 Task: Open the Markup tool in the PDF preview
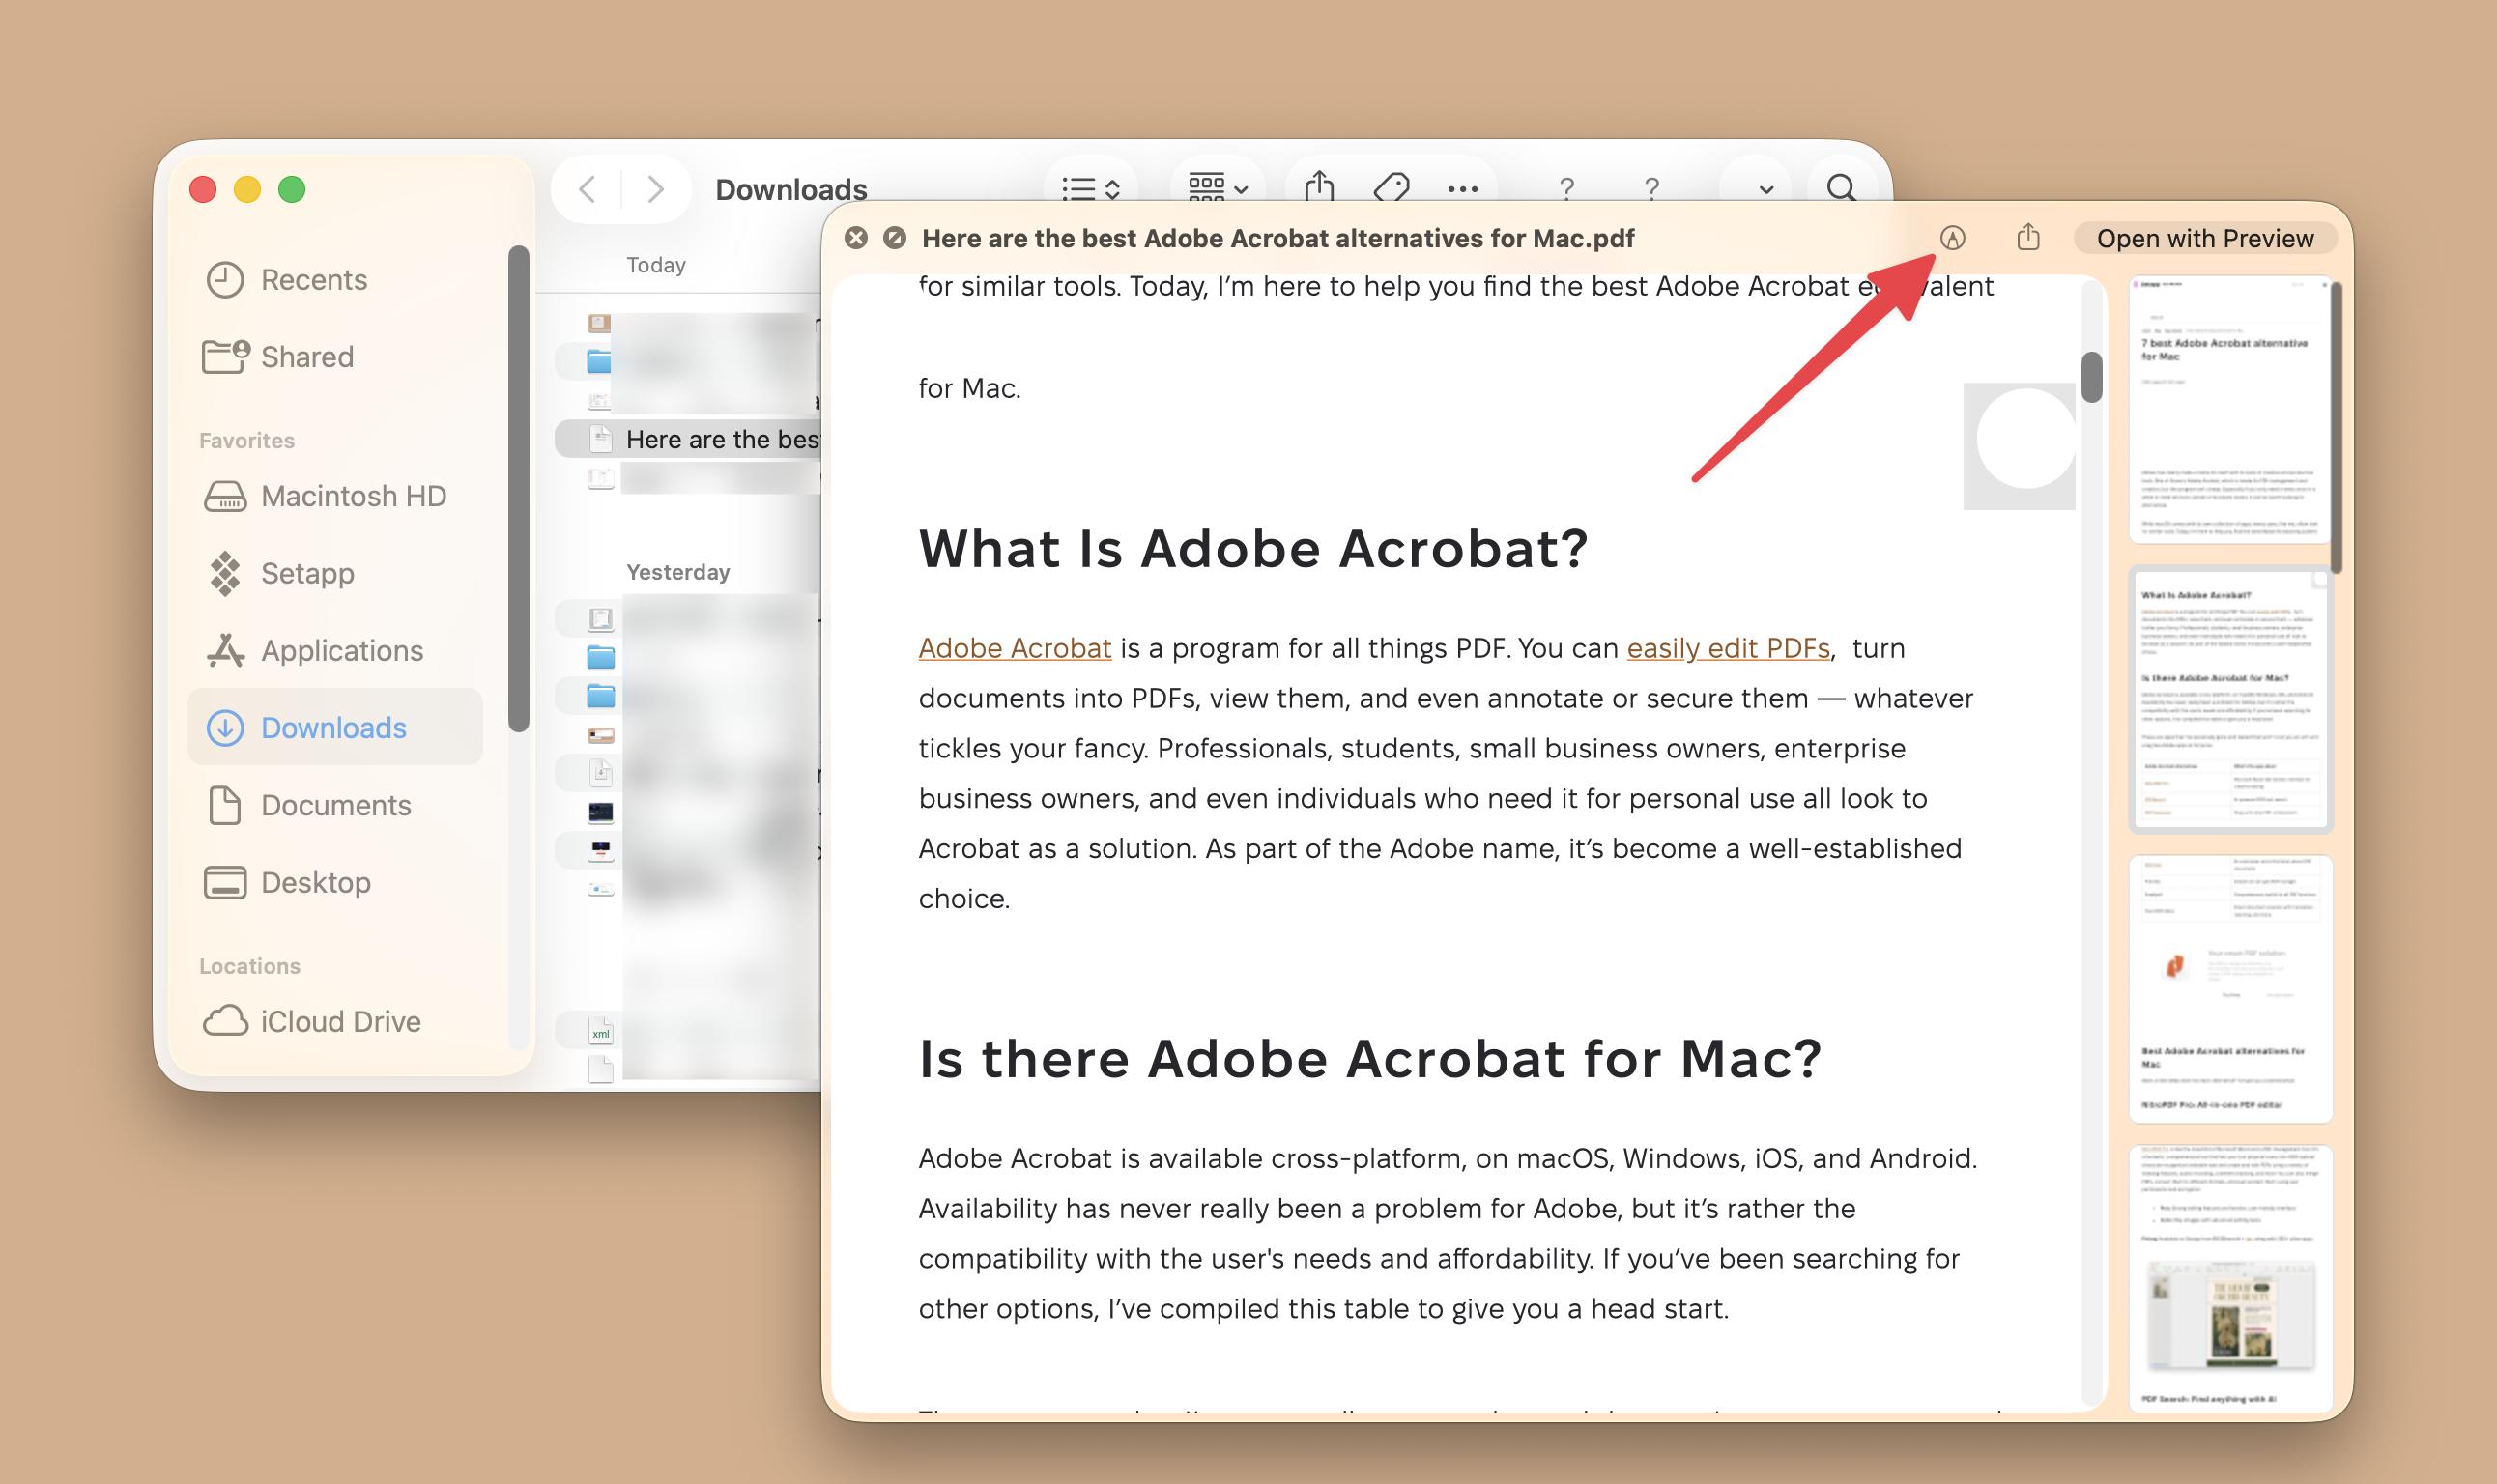(1950, 238)
